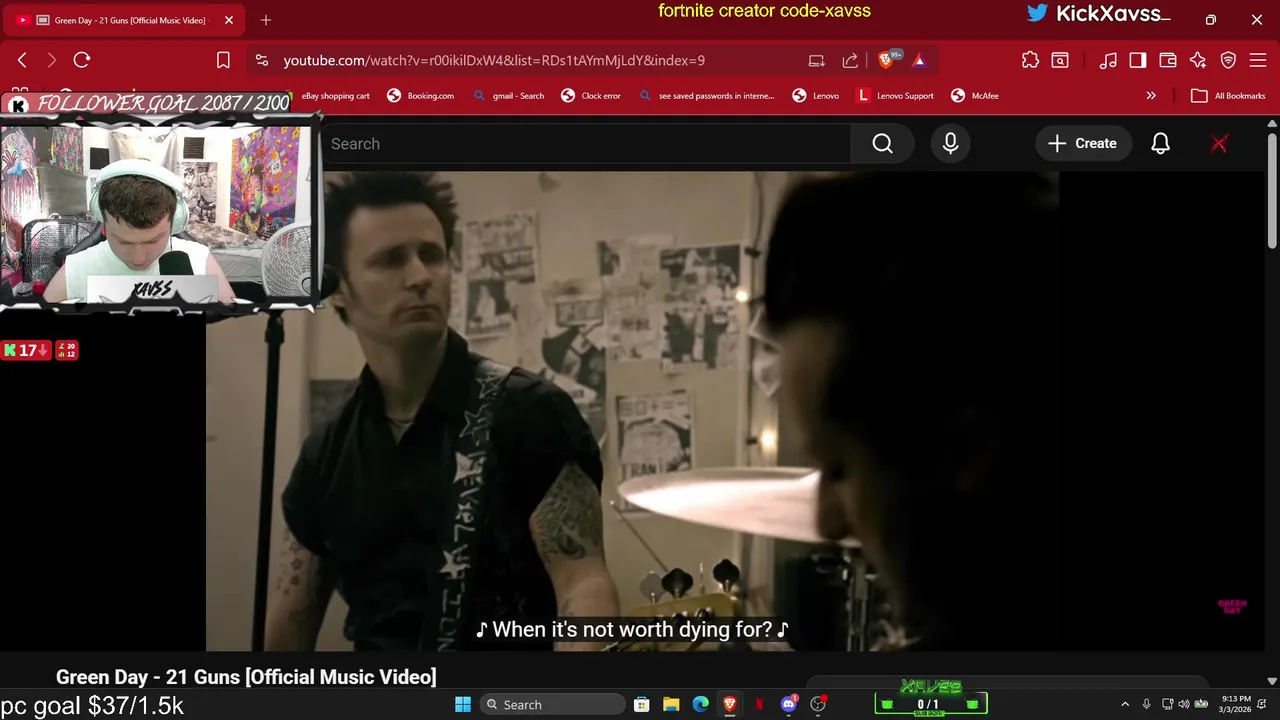
Task: Open the Windows Start menu
Action: coord(463,705)
